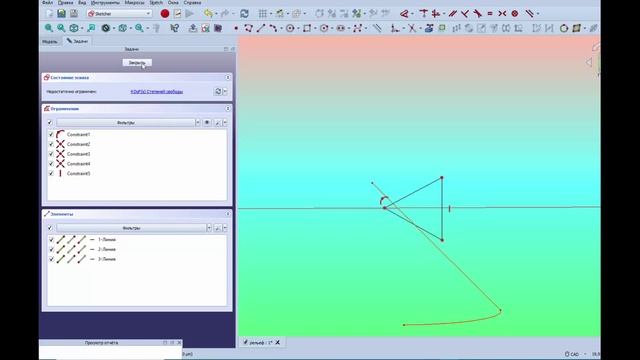The width and height of the screenshot is (640, 360).
Task: Select the 2-Линия element row
Action: point(137,249)
